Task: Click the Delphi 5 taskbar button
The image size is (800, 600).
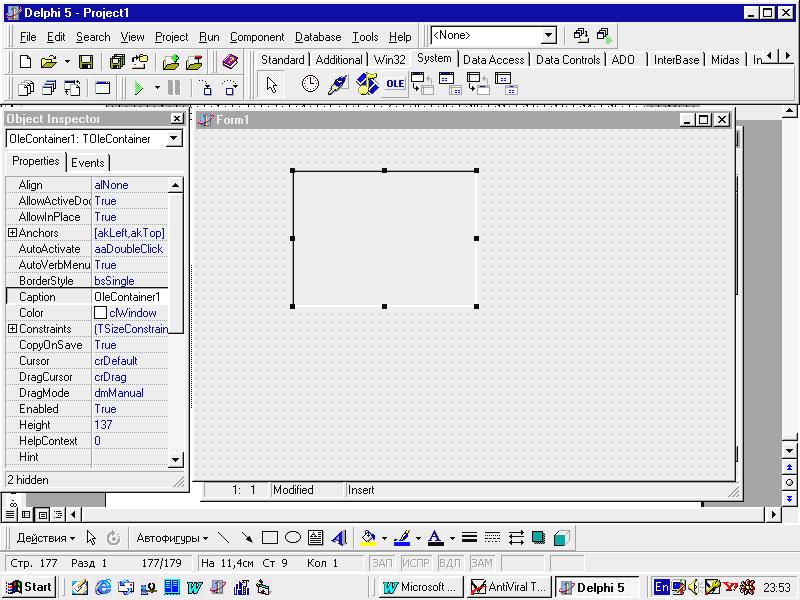Action: (596, 587)
